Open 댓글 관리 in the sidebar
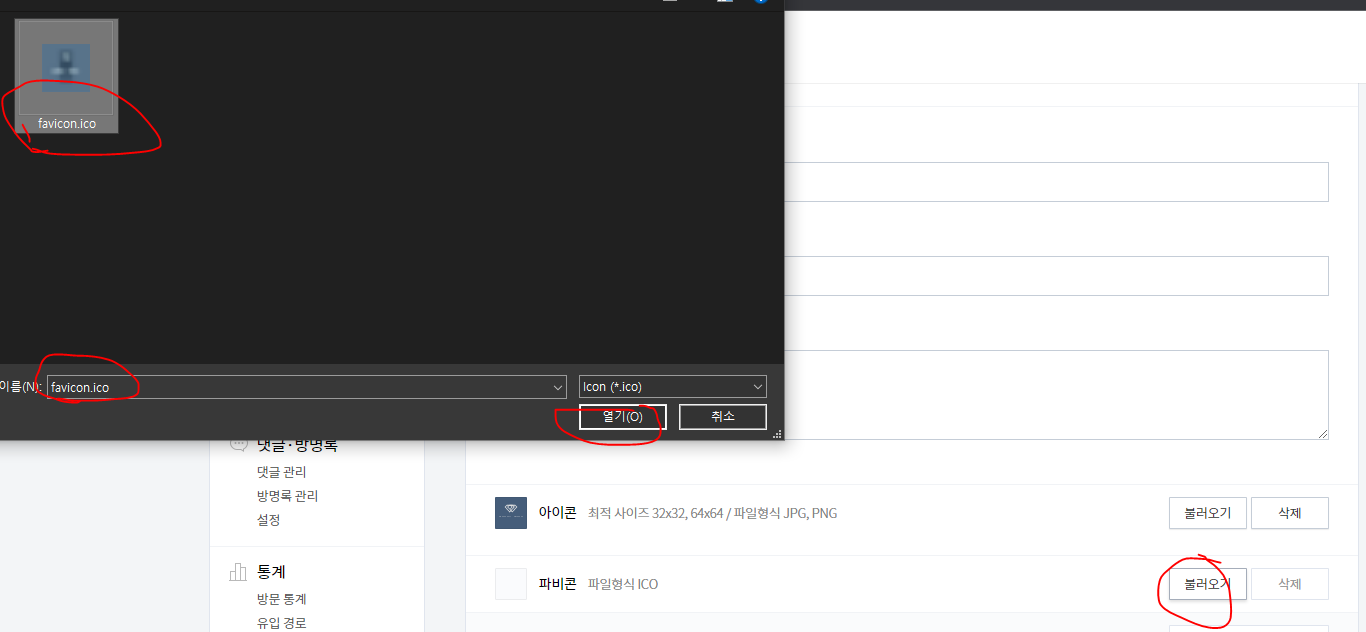 tap(282, 472)
